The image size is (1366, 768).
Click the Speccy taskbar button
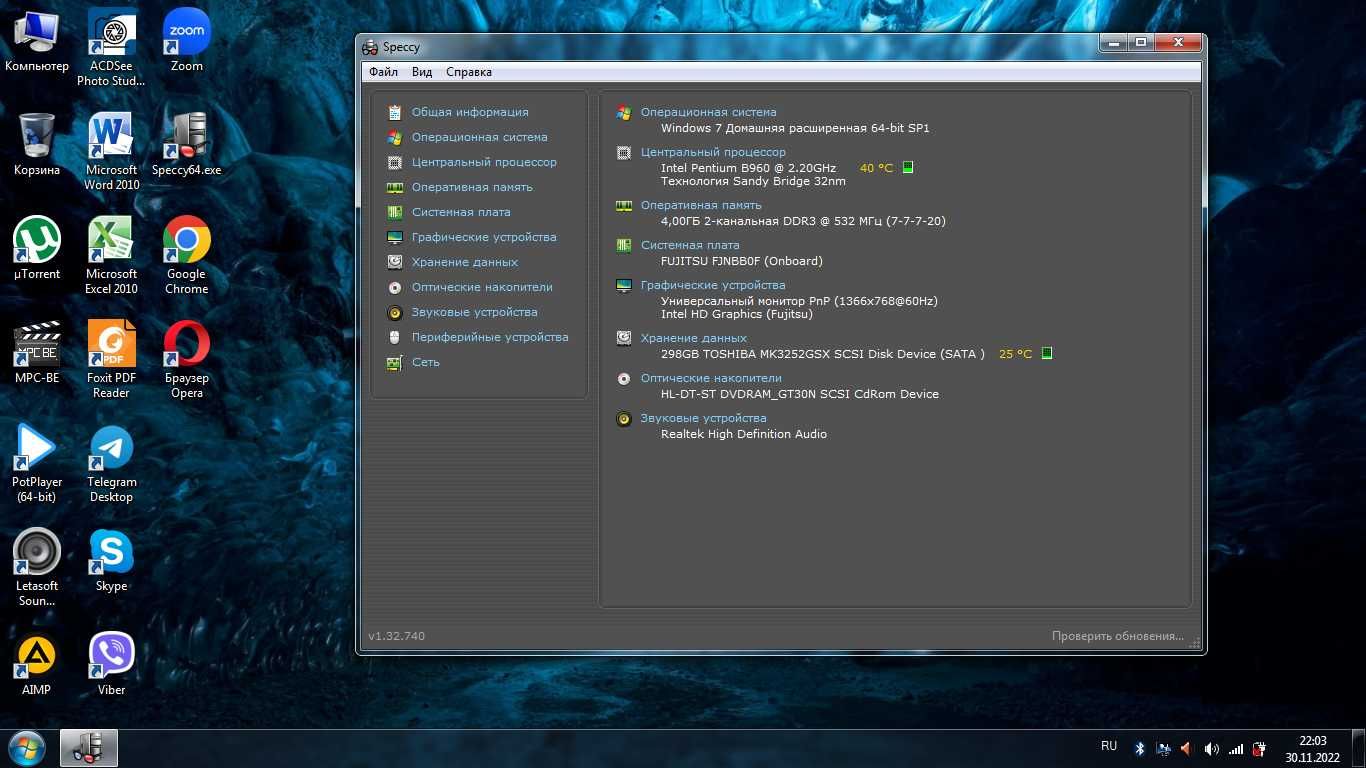tap(89, 748)
